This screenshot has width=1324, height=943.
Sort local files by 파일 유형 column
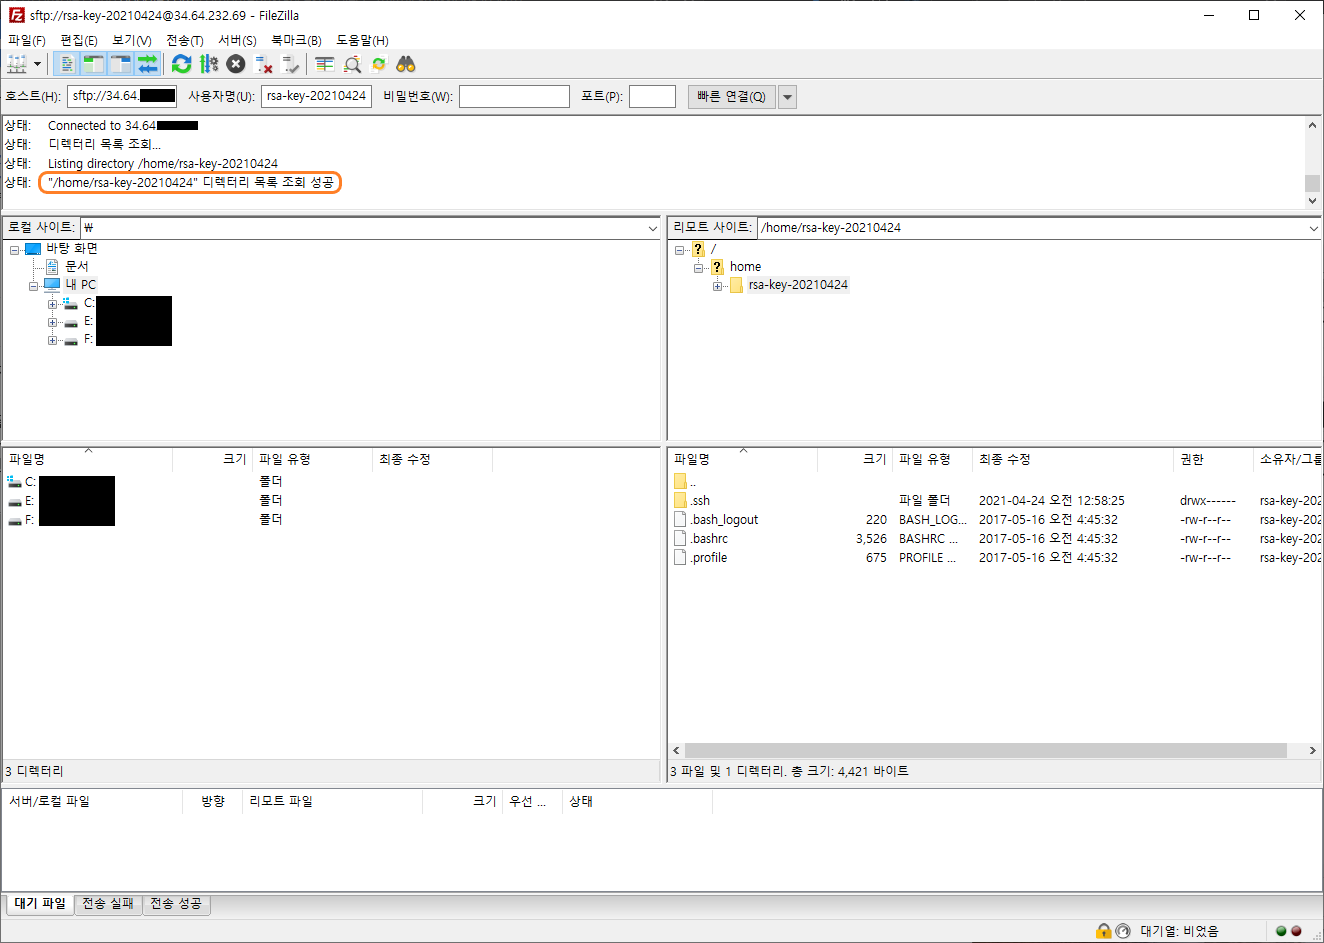click(311, 459)
